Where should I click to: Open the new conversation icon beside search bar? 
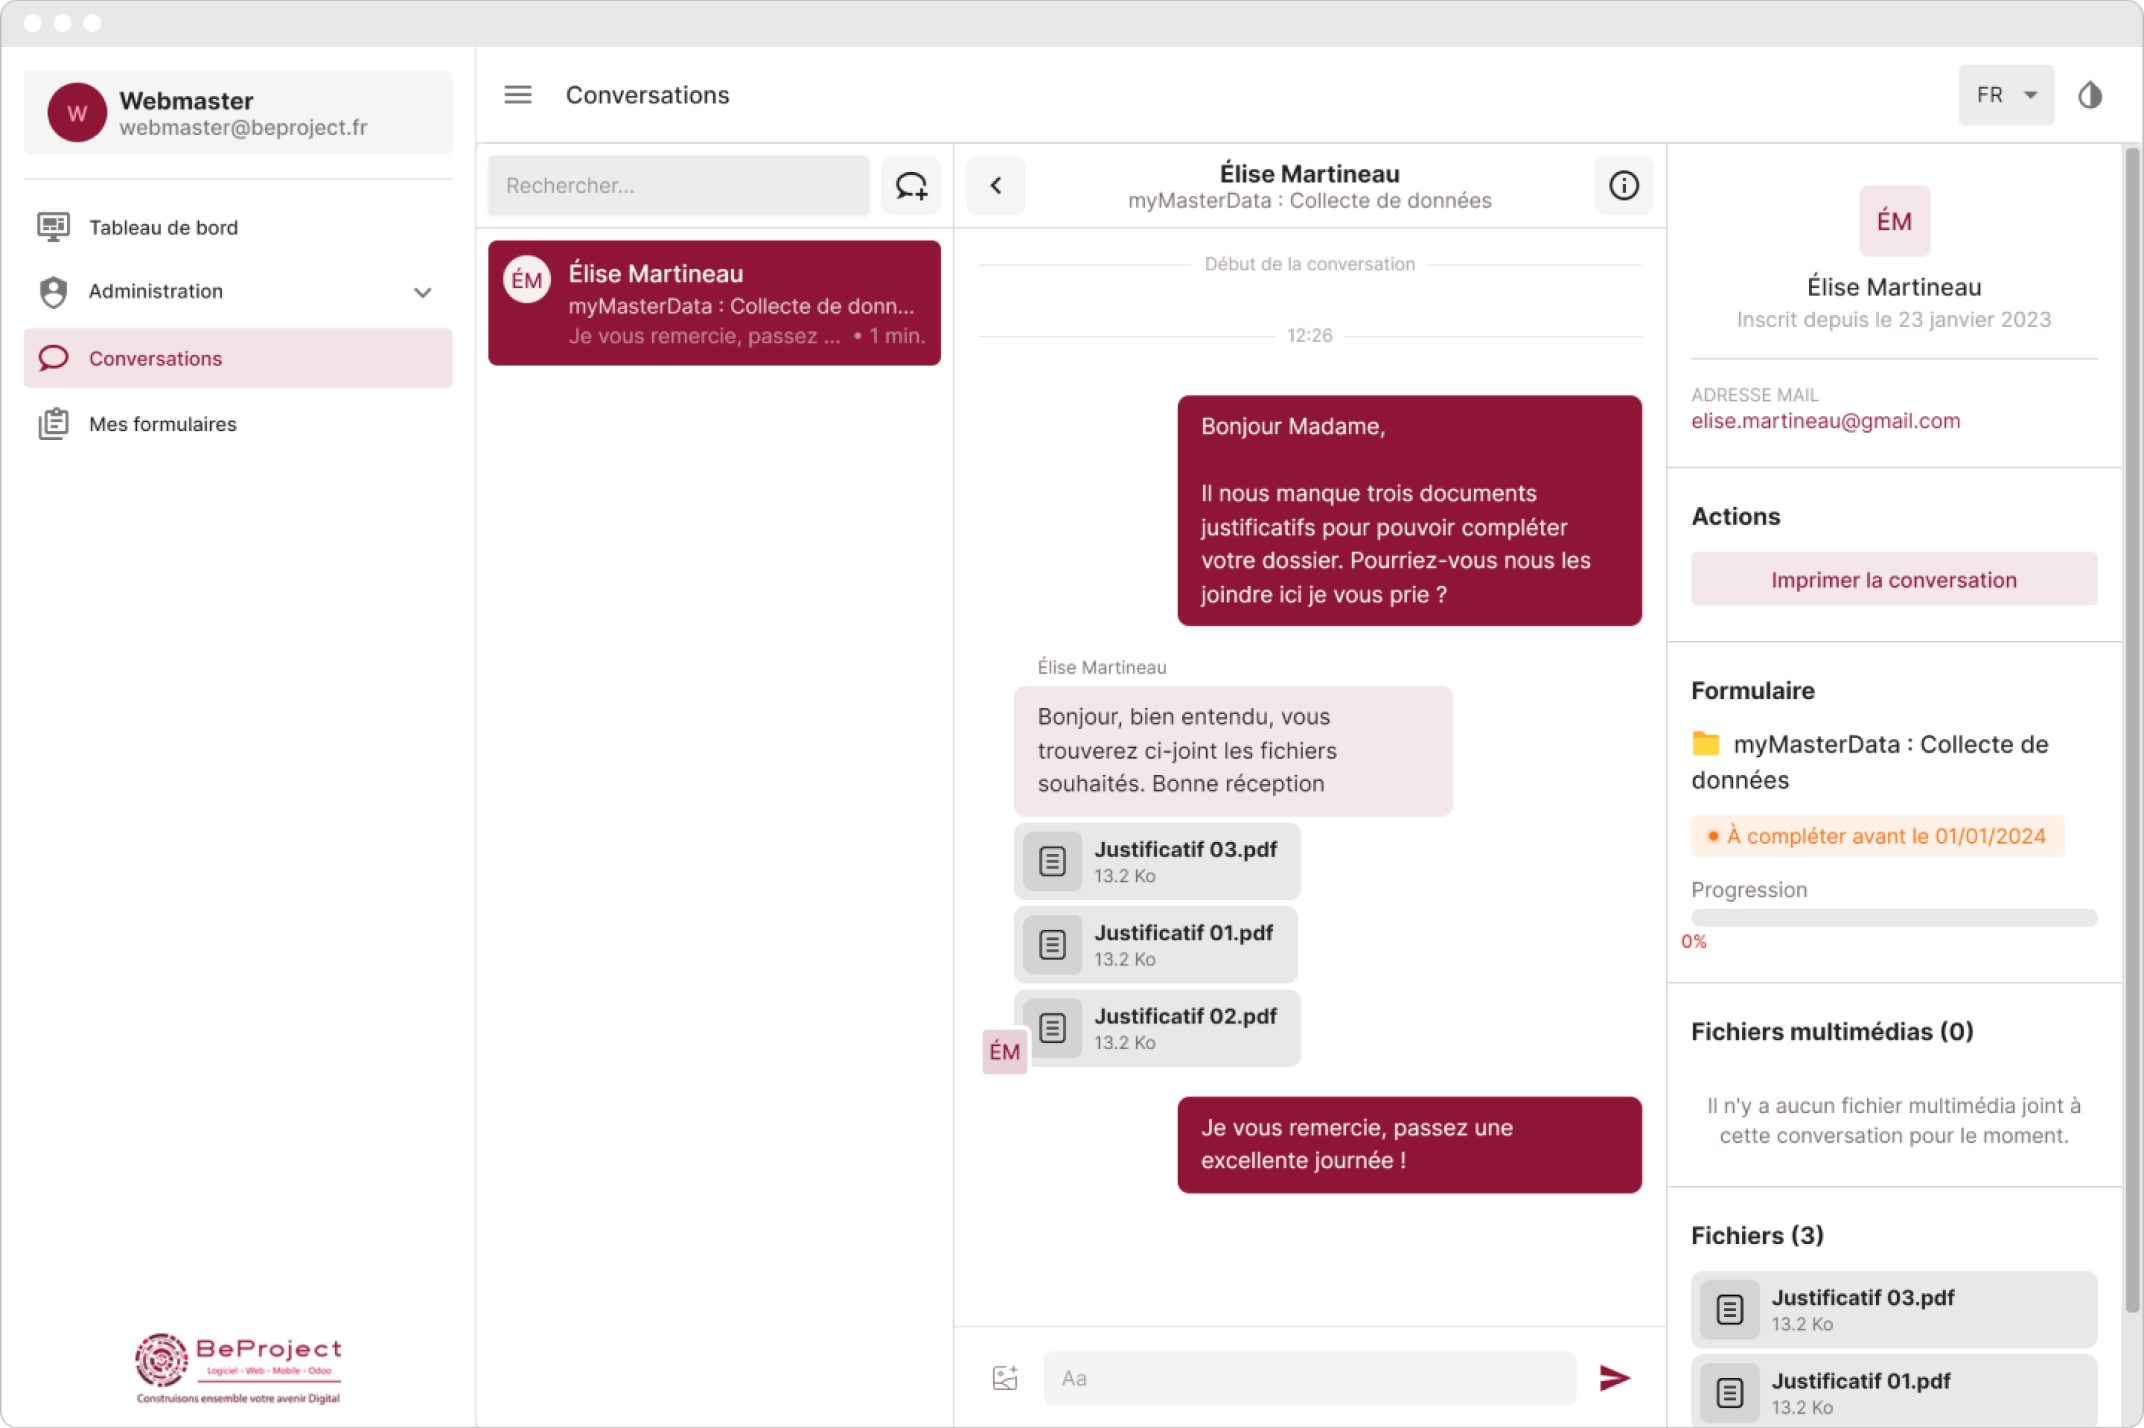tap(911, 185)
